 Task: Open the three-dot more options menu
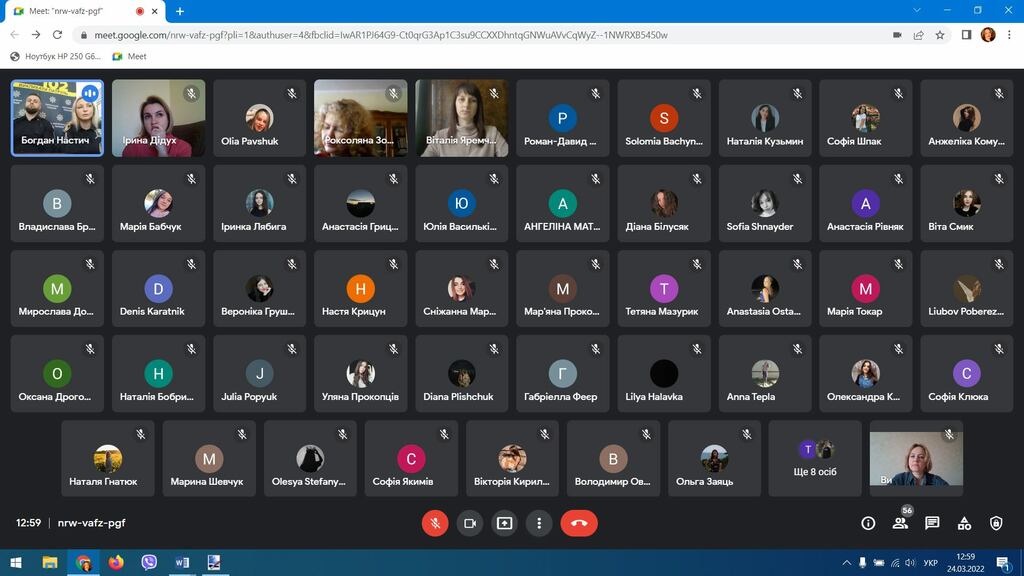(x=539, y=523)
